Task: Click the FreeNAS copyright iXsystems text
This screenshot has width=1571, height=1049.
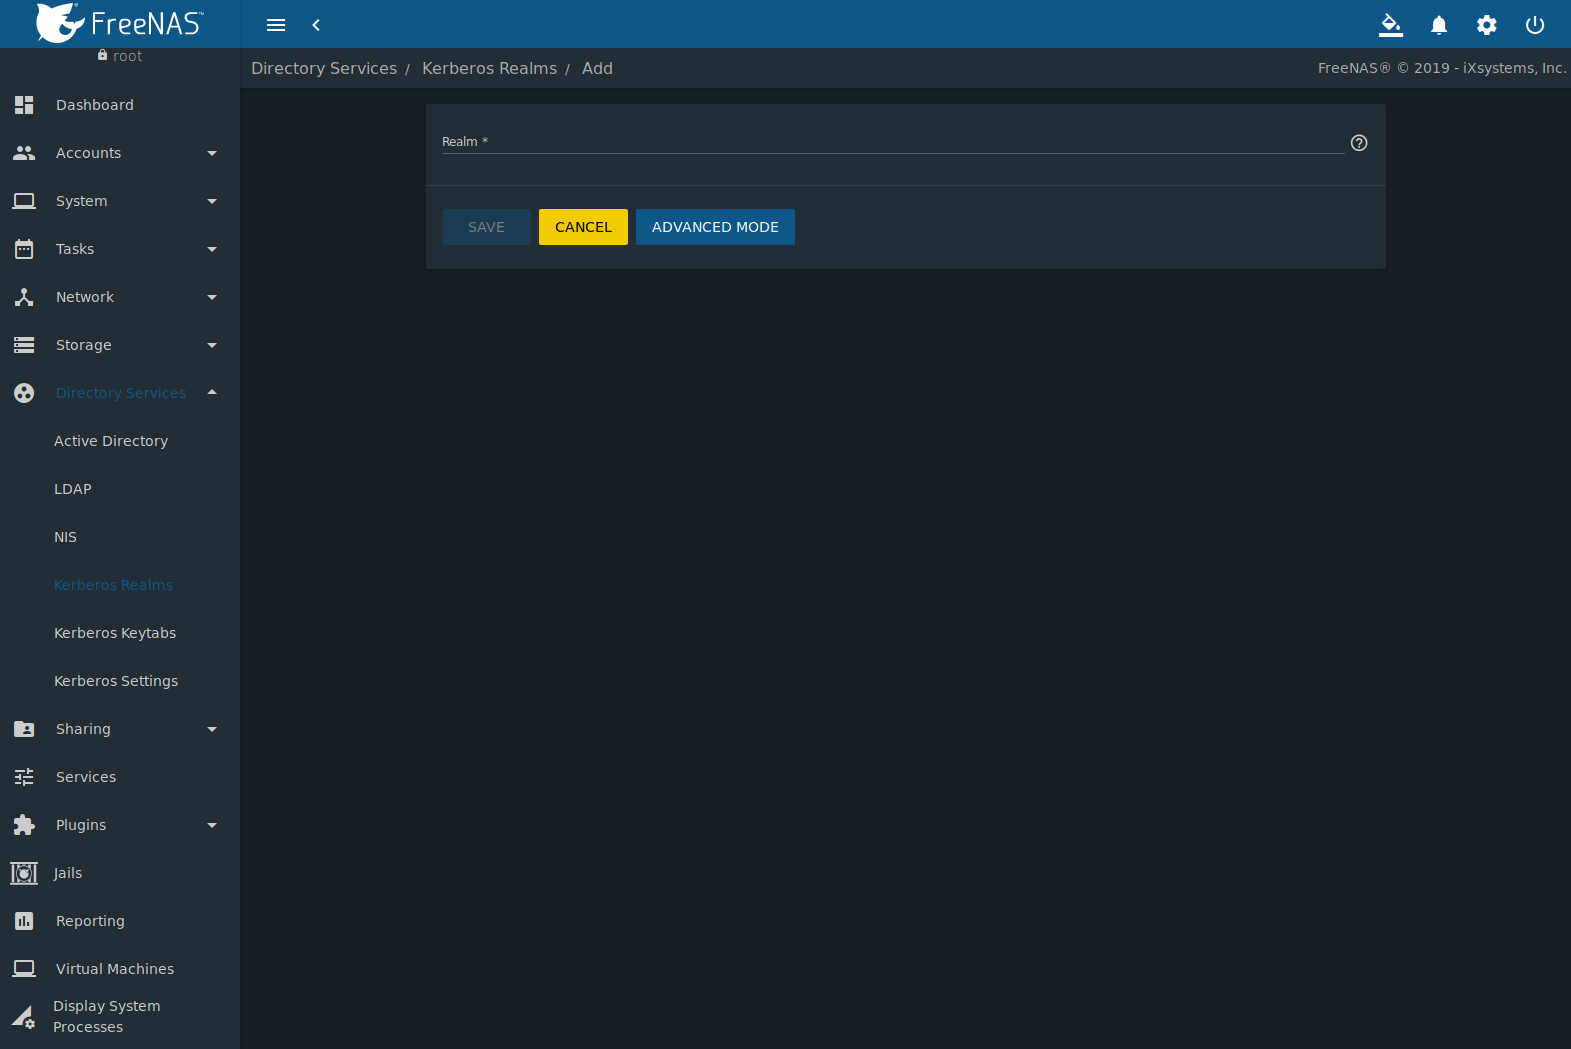Action: 1442,68
